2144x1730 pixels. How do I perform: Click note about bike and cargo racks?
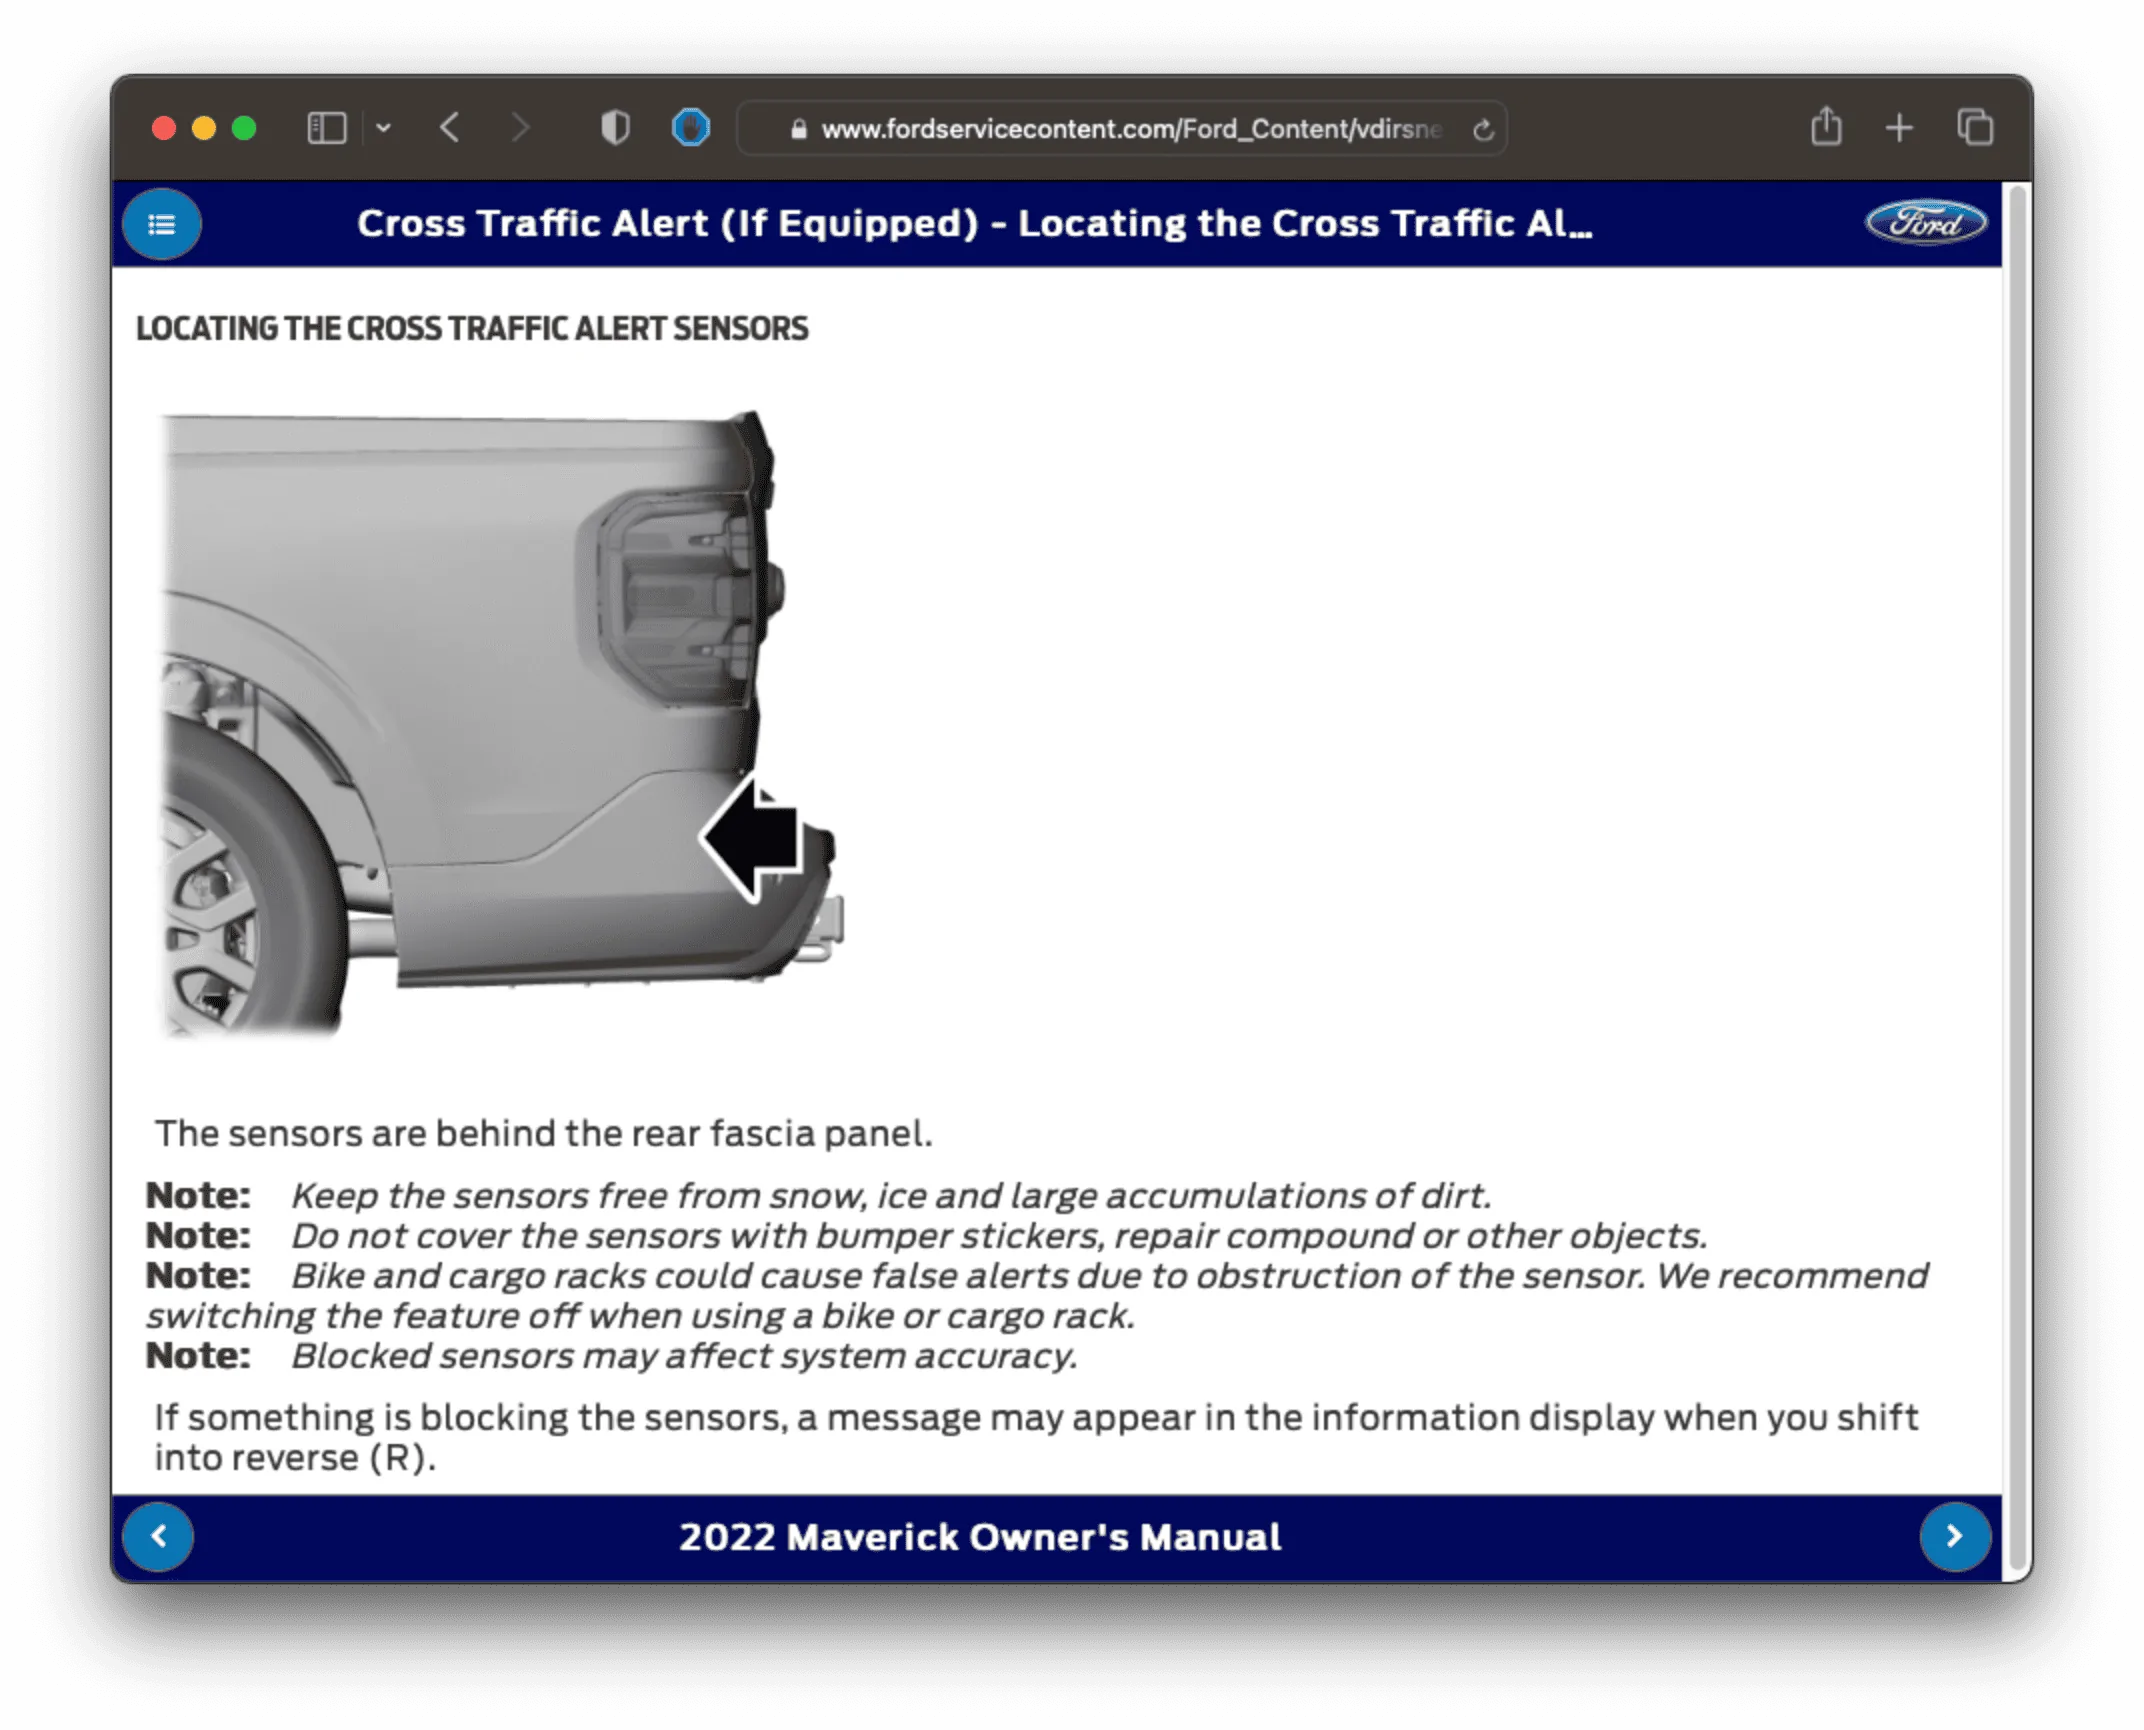coord(1037,1296)
